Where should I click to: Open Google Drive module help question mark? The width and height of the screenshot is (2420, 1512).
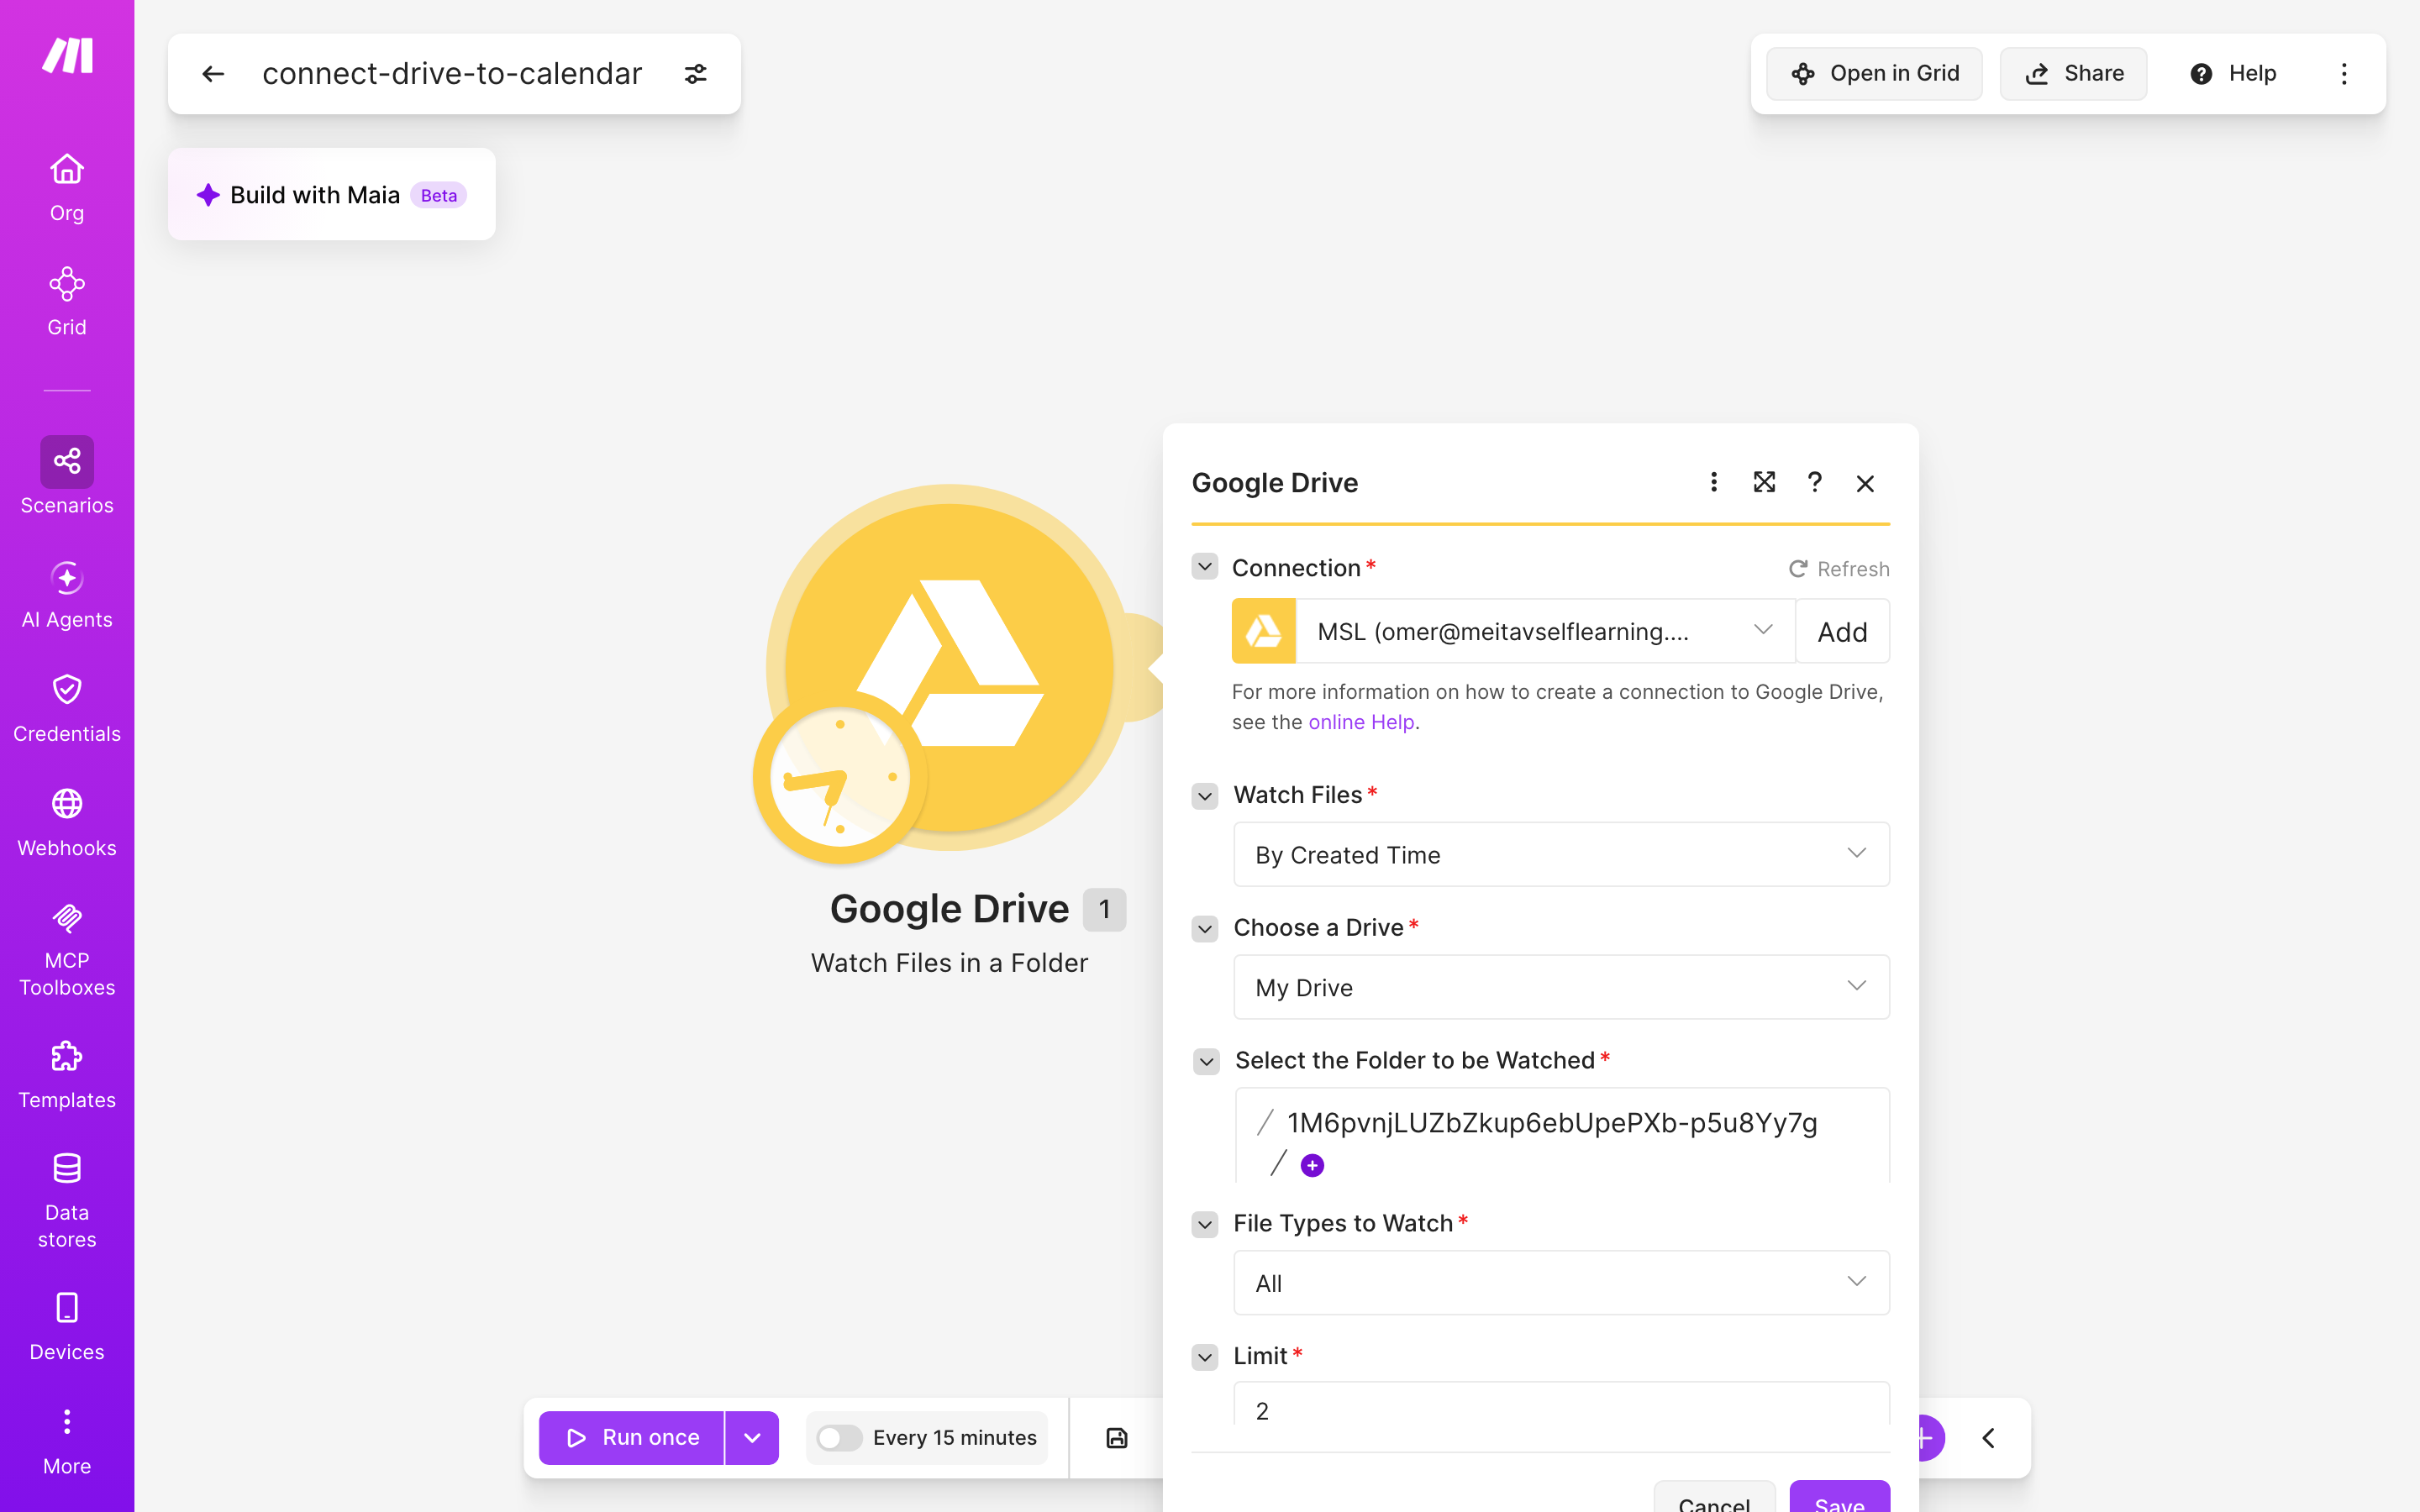[x=1815, y=482]
